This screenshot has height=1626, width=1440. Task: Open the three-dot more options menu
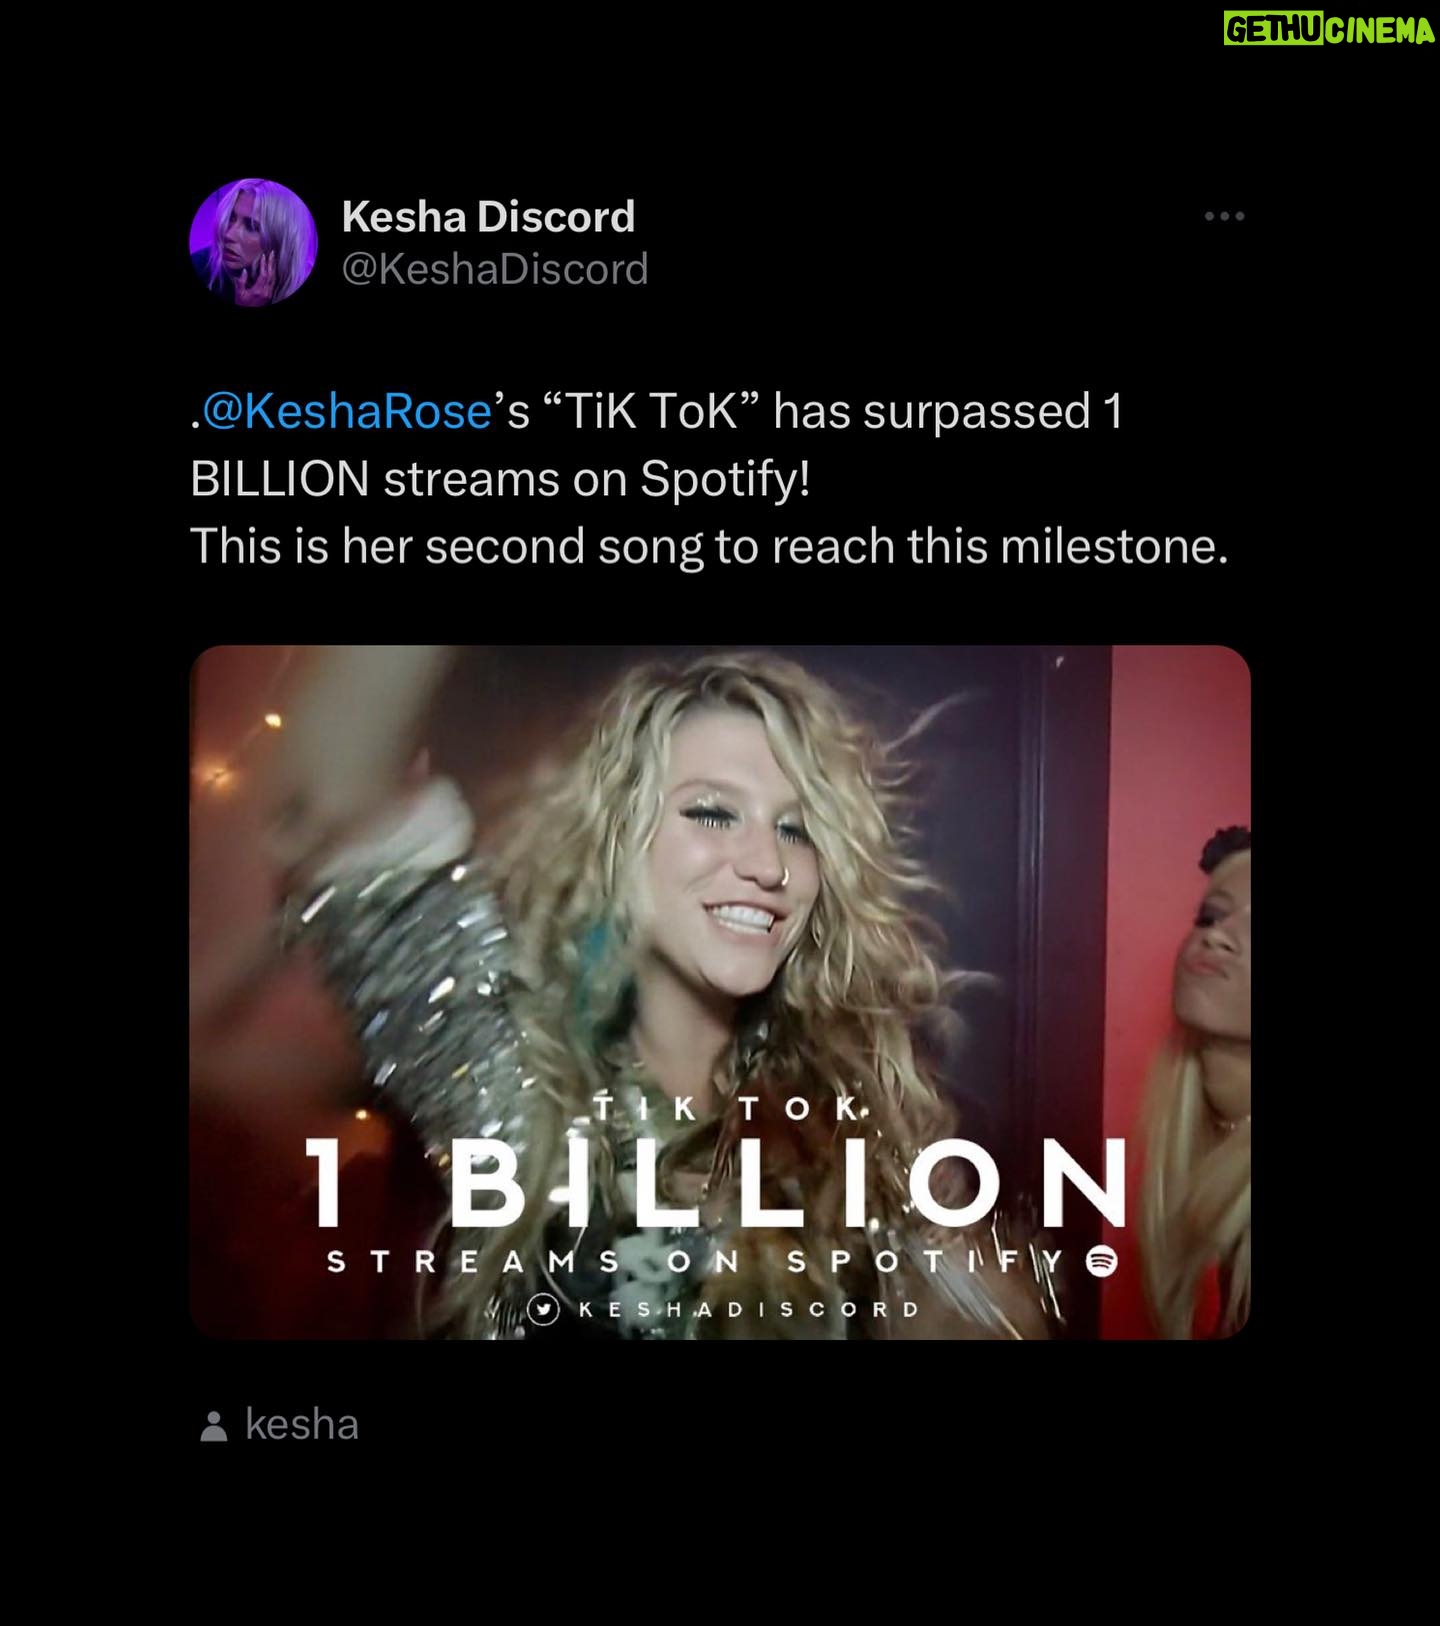click(1224, 216)
